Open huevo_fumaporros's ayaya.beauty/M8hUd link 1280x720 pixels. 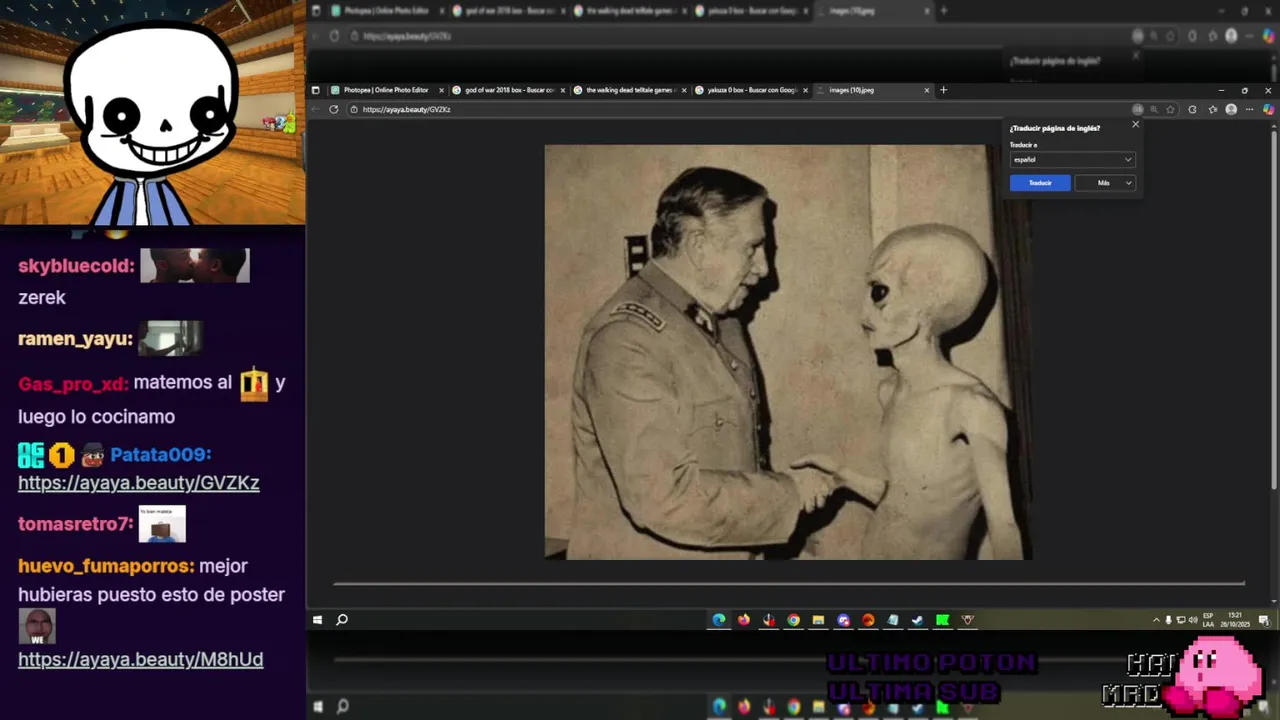coord(141,660)
